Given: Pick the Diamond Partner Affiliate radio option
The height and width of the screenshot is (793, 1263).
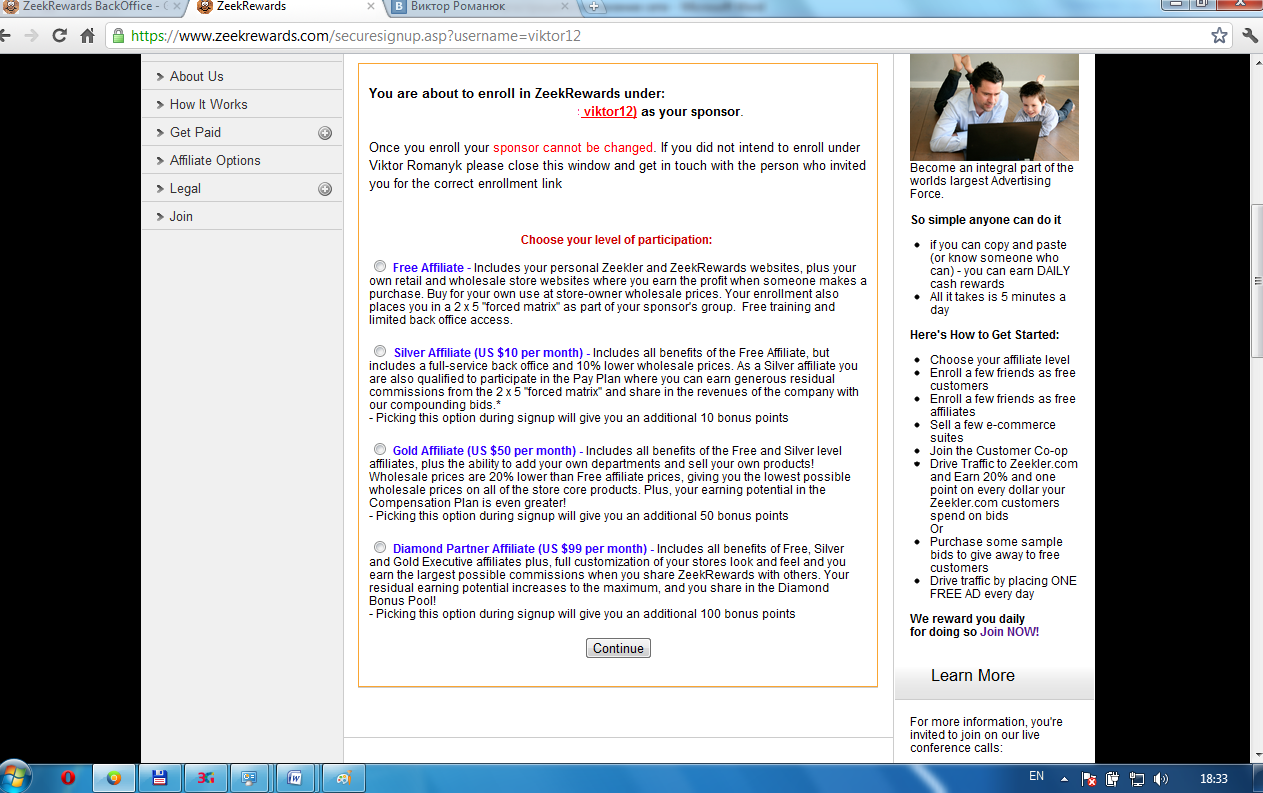Looking at the screenshot, I should [x=380, y=548].
